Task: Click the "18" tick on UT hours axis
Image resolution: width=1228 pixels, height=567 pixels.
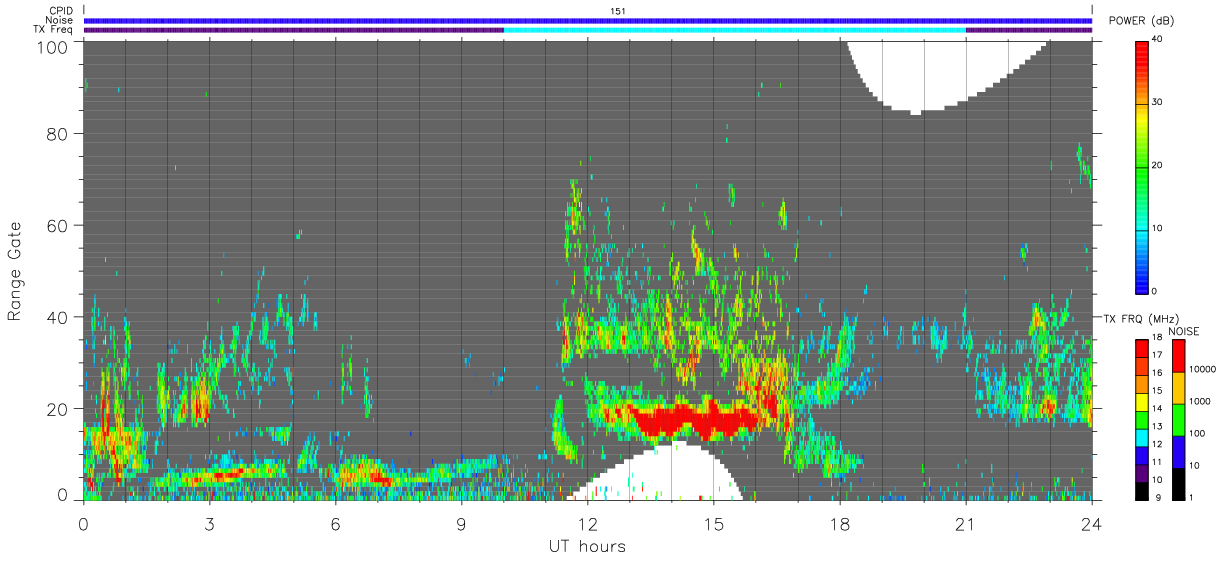Action: click(839, 523)
